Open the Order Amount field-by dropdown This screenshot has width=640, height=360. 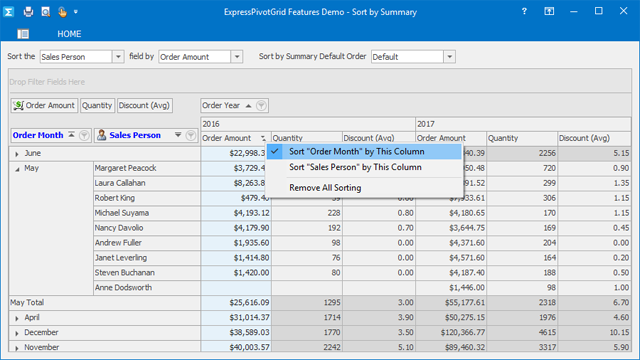pos(237,57)
